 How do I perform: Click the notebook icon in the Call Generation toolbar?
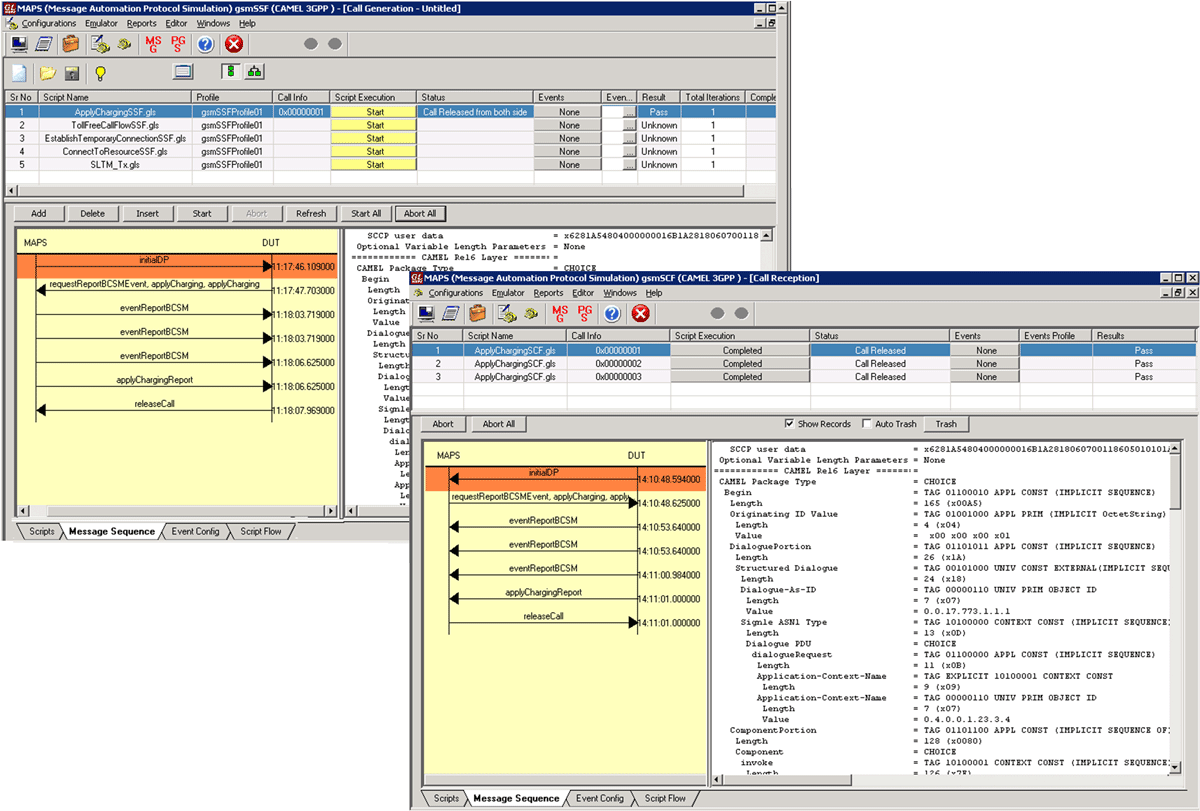[x=44, y=44]
